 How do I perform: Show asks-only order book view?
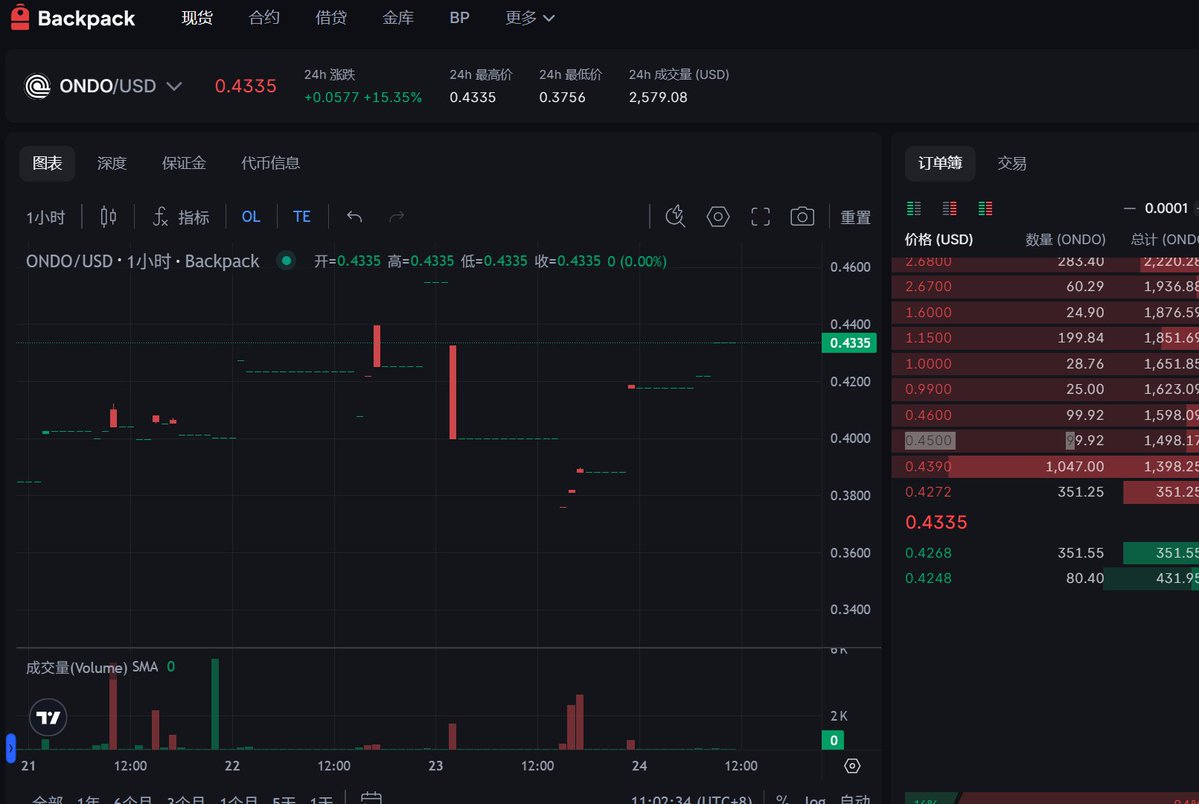click(950, 208)
